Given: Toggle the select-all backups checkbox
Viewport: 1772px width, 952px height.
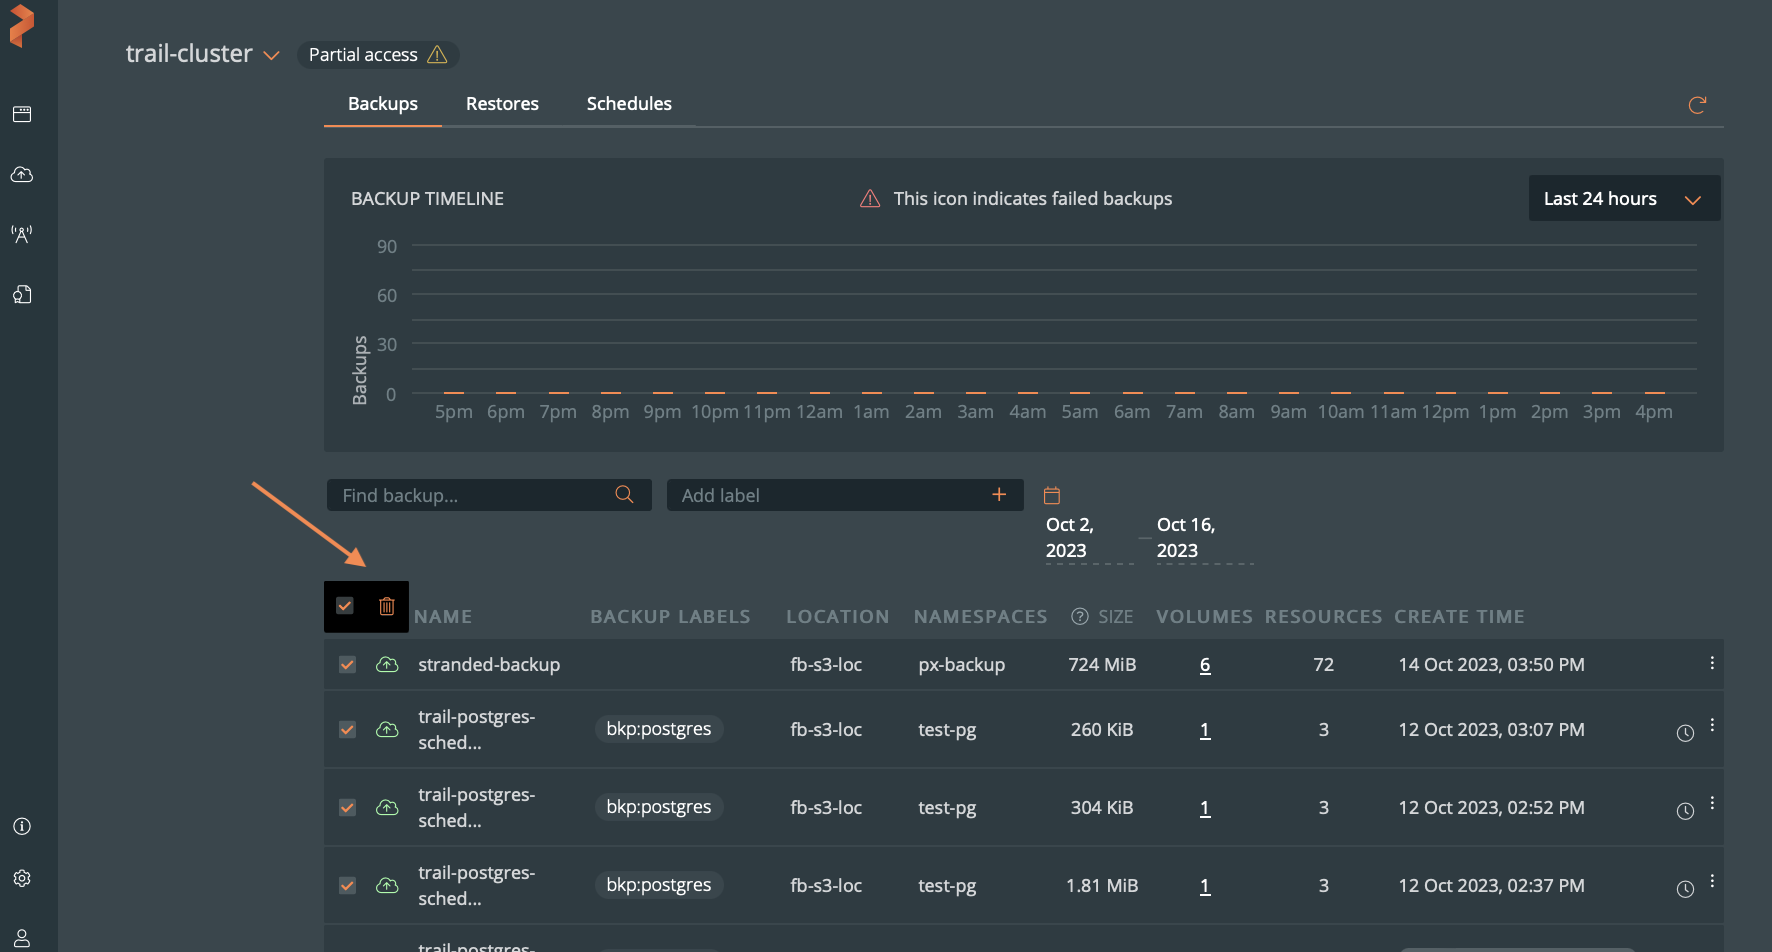Looking at the screenshot, I should [345, 606].
